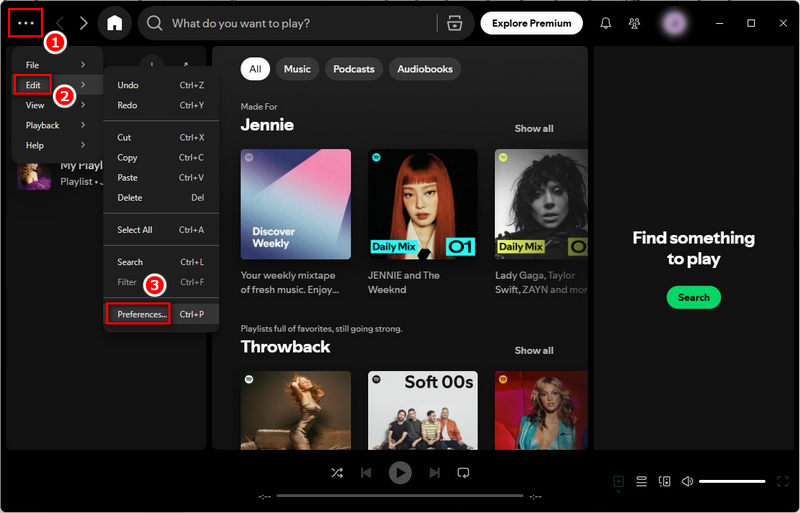Image resolution: width=800 pixels, height=513 pixels.
Task: Choose Redo from Edit menu
Action: tap(161, 105)
